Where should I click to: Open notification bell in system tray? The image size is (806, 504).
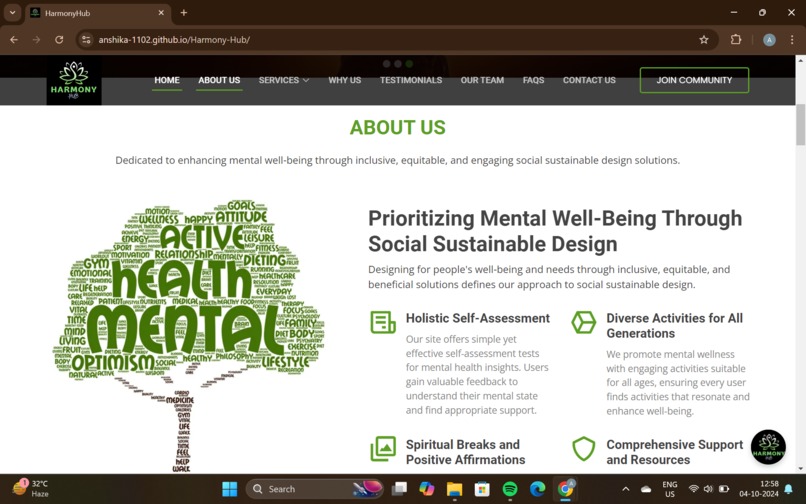(789, 489)
